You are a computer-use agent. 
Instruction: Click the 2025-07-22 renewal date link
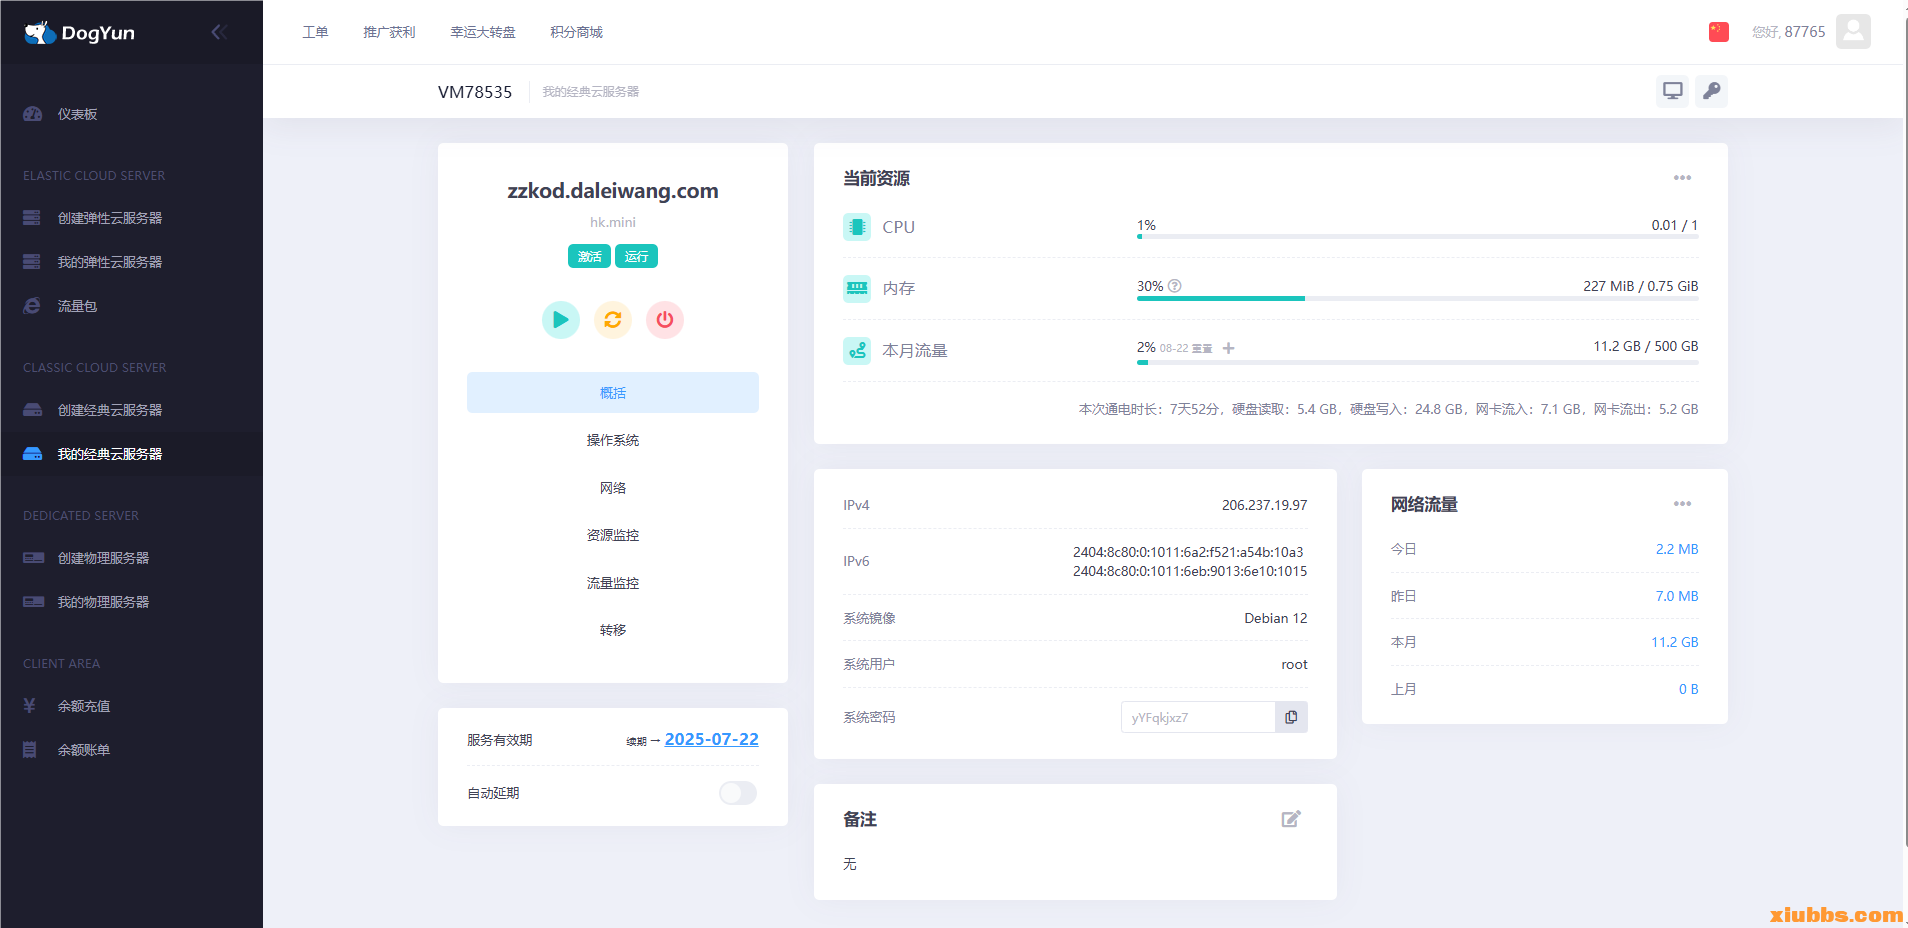711,739
